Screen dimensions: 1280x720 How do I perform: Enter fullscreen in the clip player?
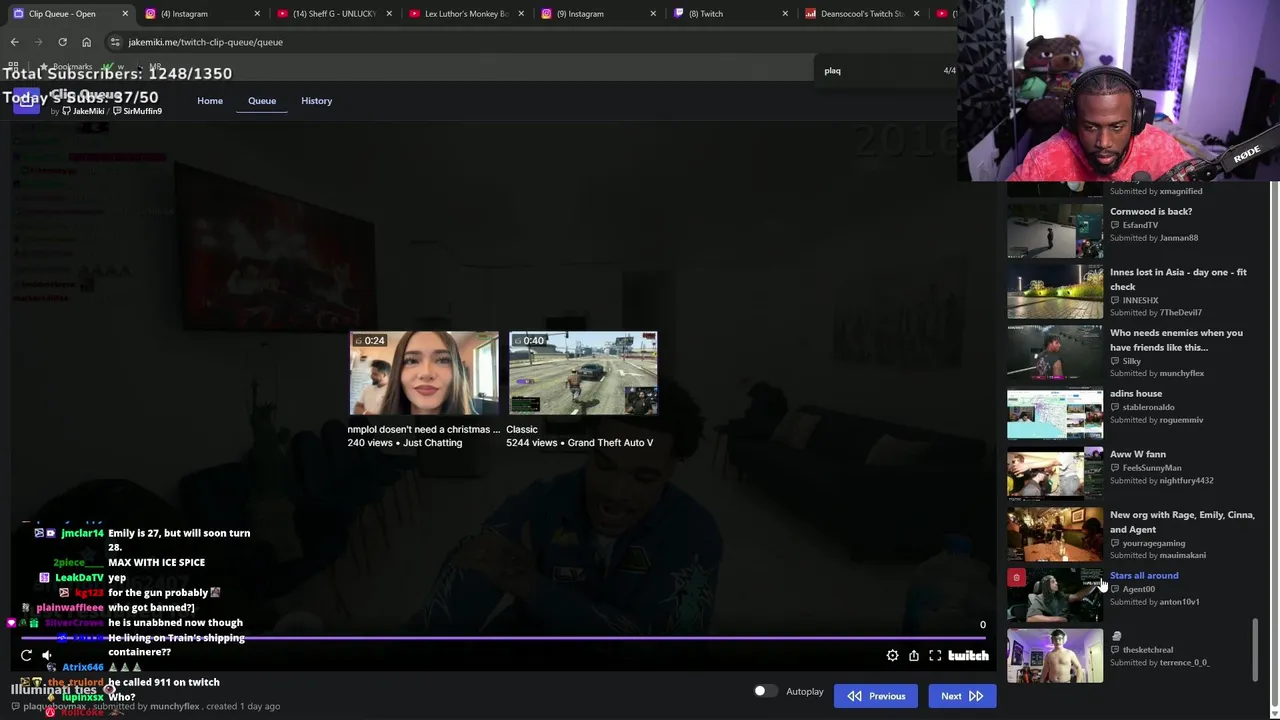[935, 656]
